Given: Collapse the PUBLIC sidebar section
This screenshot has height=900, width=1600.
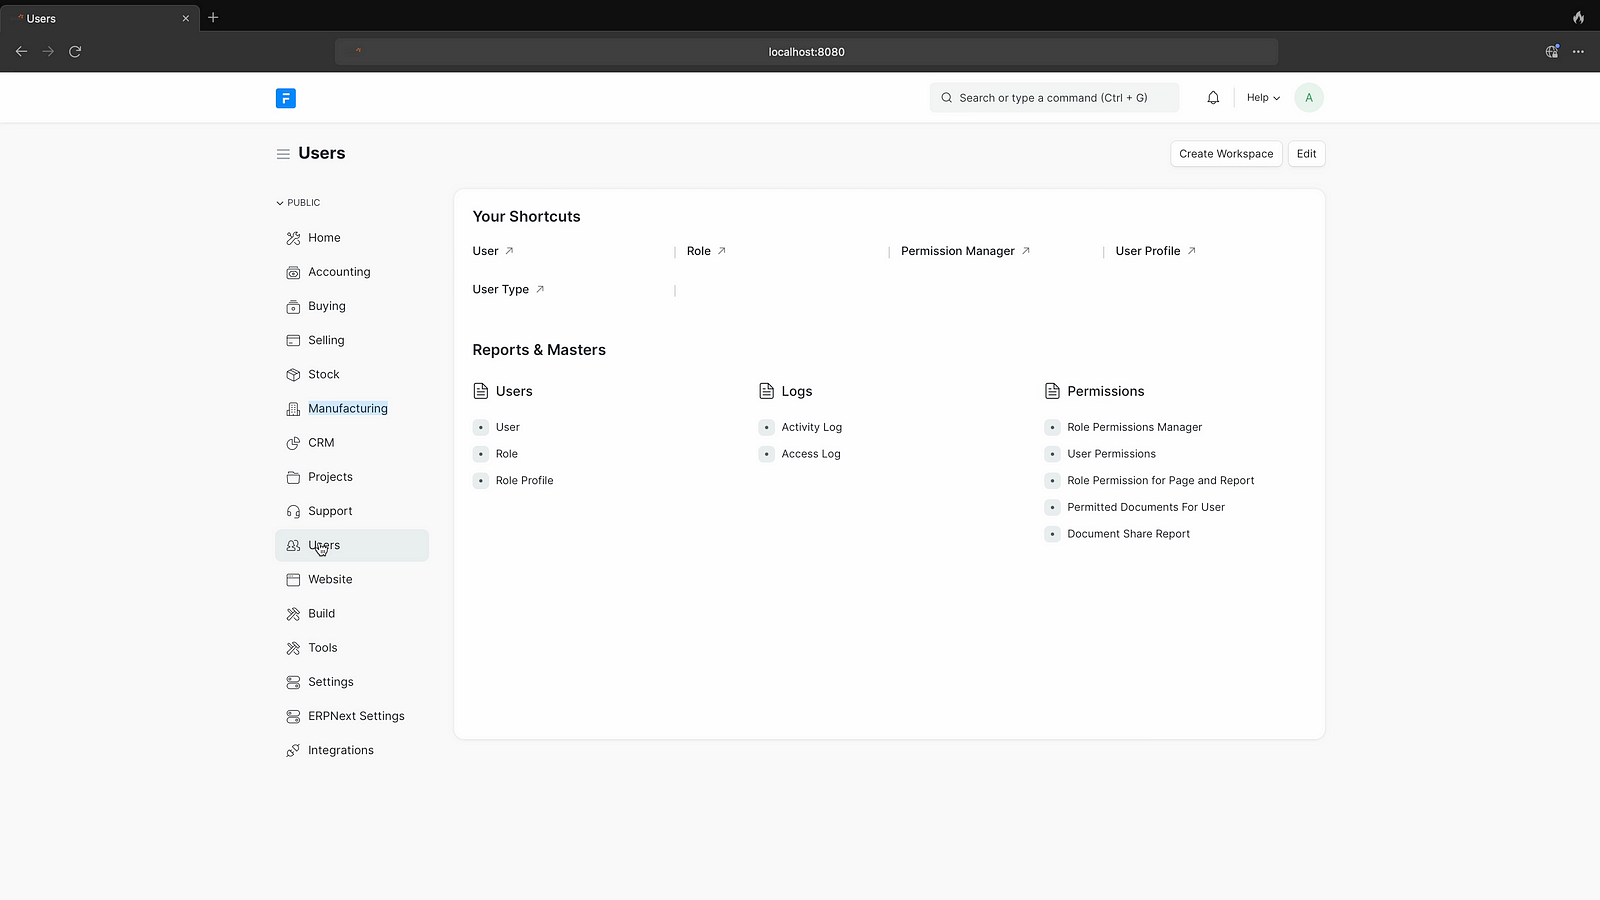Looking at the screenshot, I should pyautogui.click(x=298, y=203).
